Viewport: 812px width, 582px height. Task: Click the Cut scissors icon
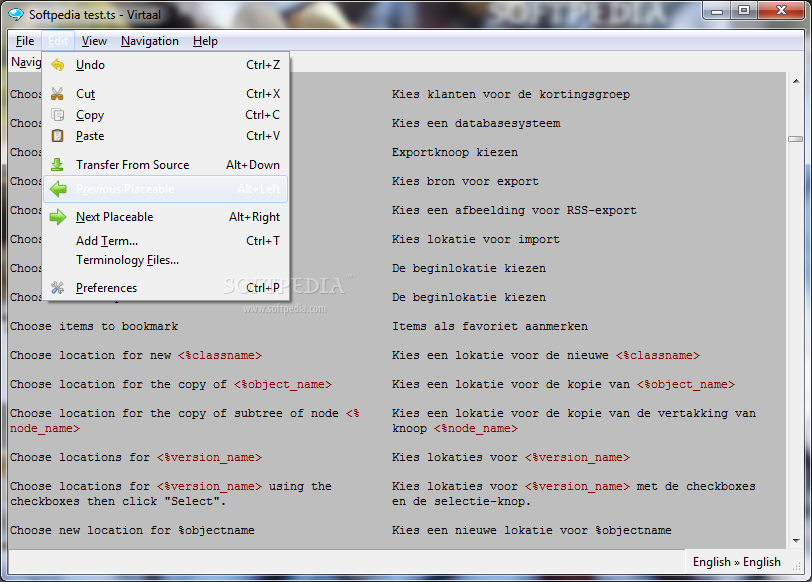57,94
